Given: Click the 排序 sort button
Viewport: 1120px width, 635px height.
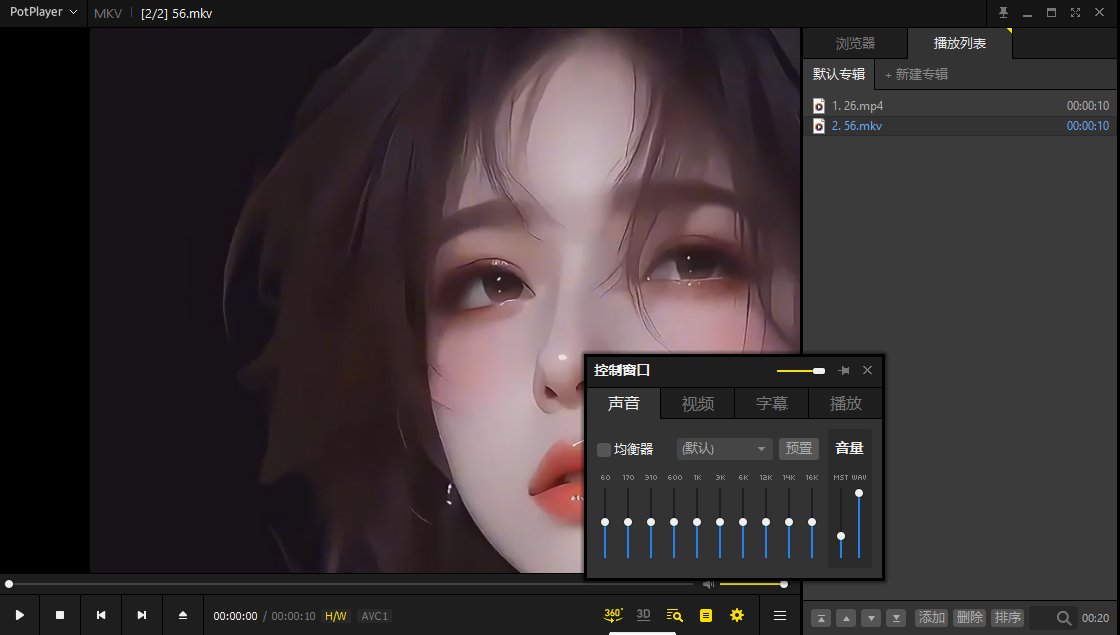Looking at the screenshot, I should coord(1008,618).
